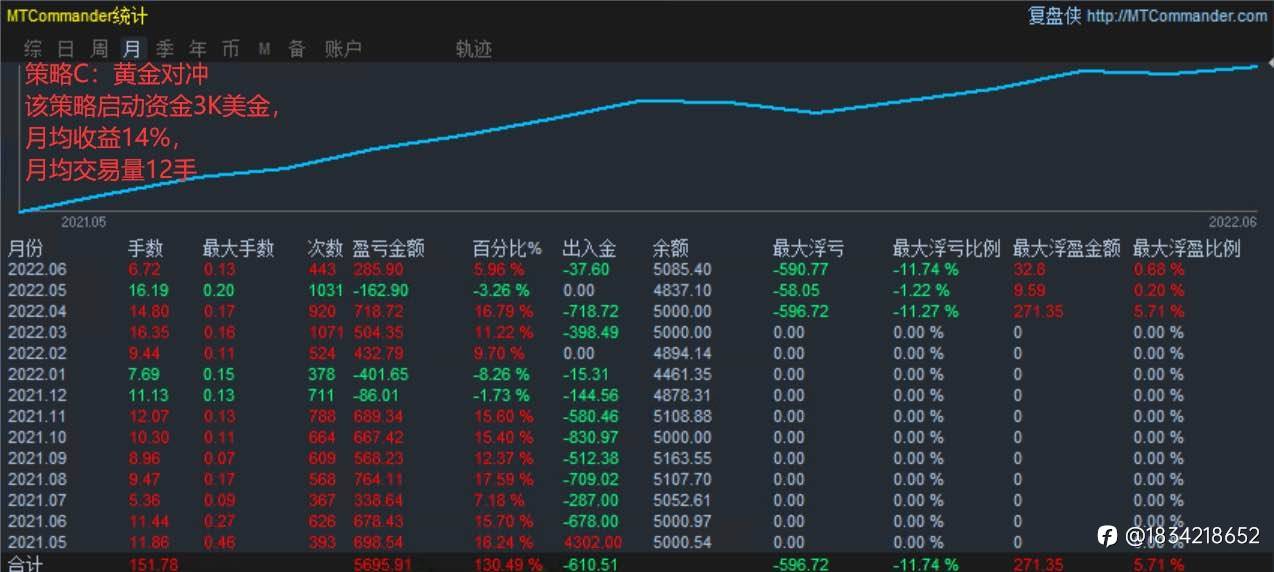
Task: Switch to the 季 quarterly tab
Action: [x=165, y=49]
